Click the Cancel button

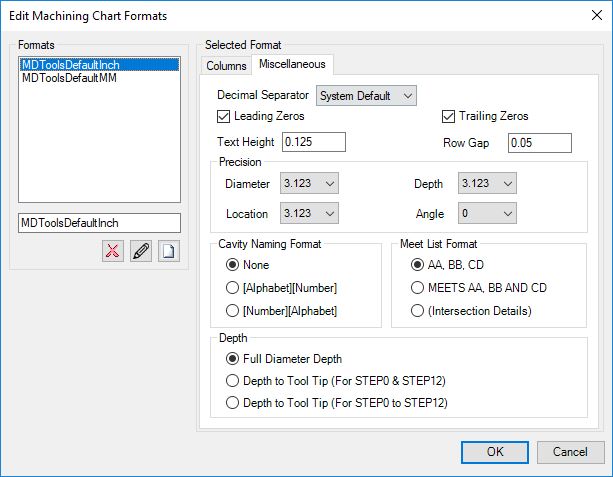pyautogui.click(x=570, y=452)
